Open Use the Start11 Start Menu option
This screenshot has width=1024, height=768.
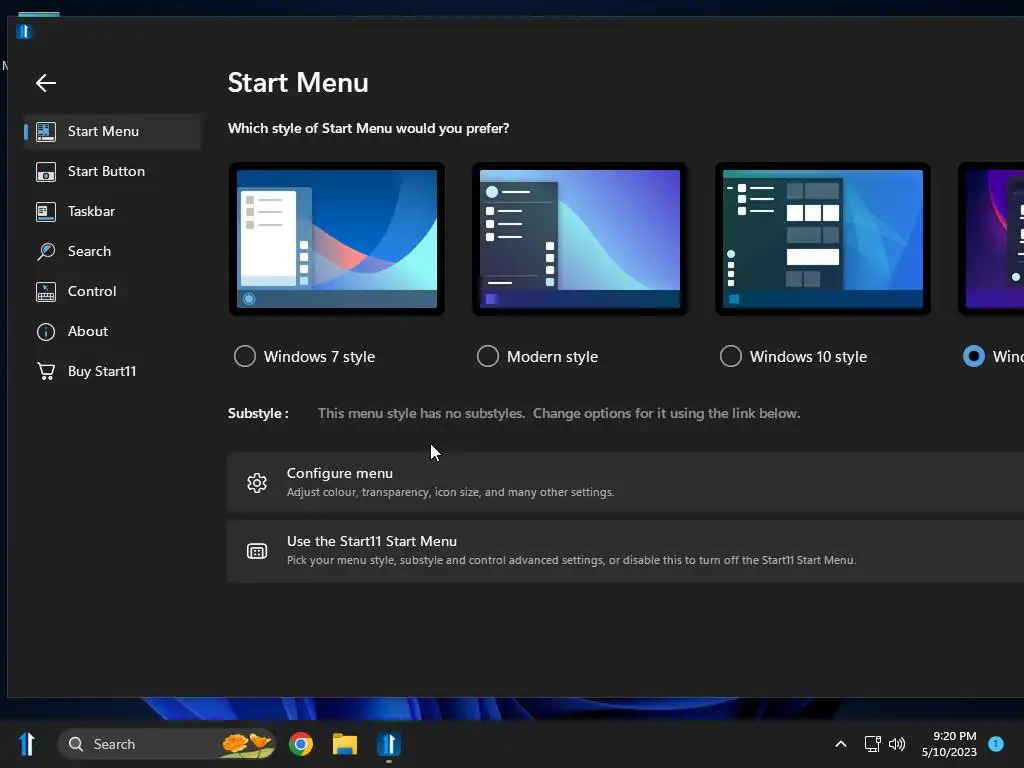point(625,551)
